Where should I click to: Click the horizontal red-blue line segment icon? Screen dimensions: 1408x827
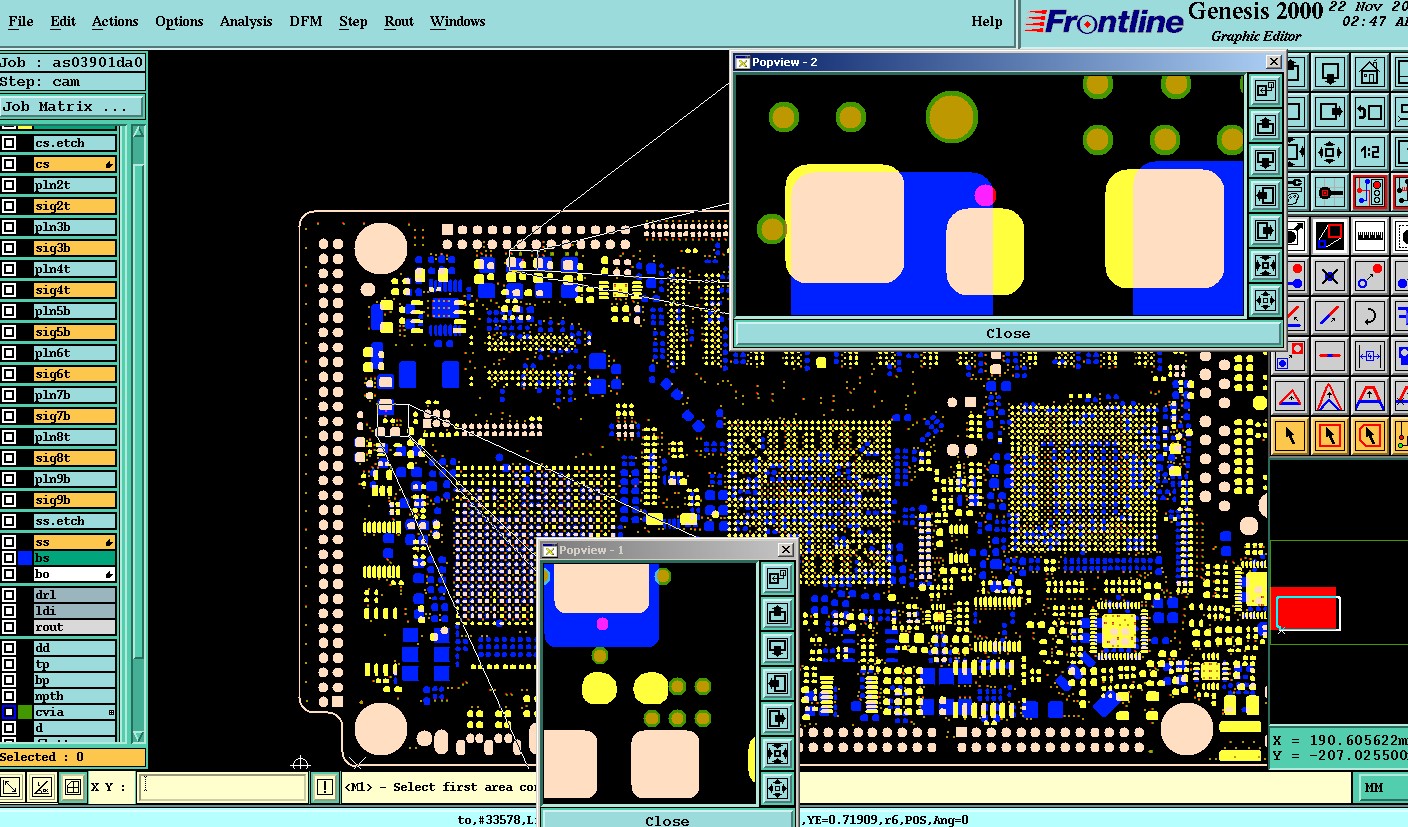pyautogui.click(x=1329, y=355)
